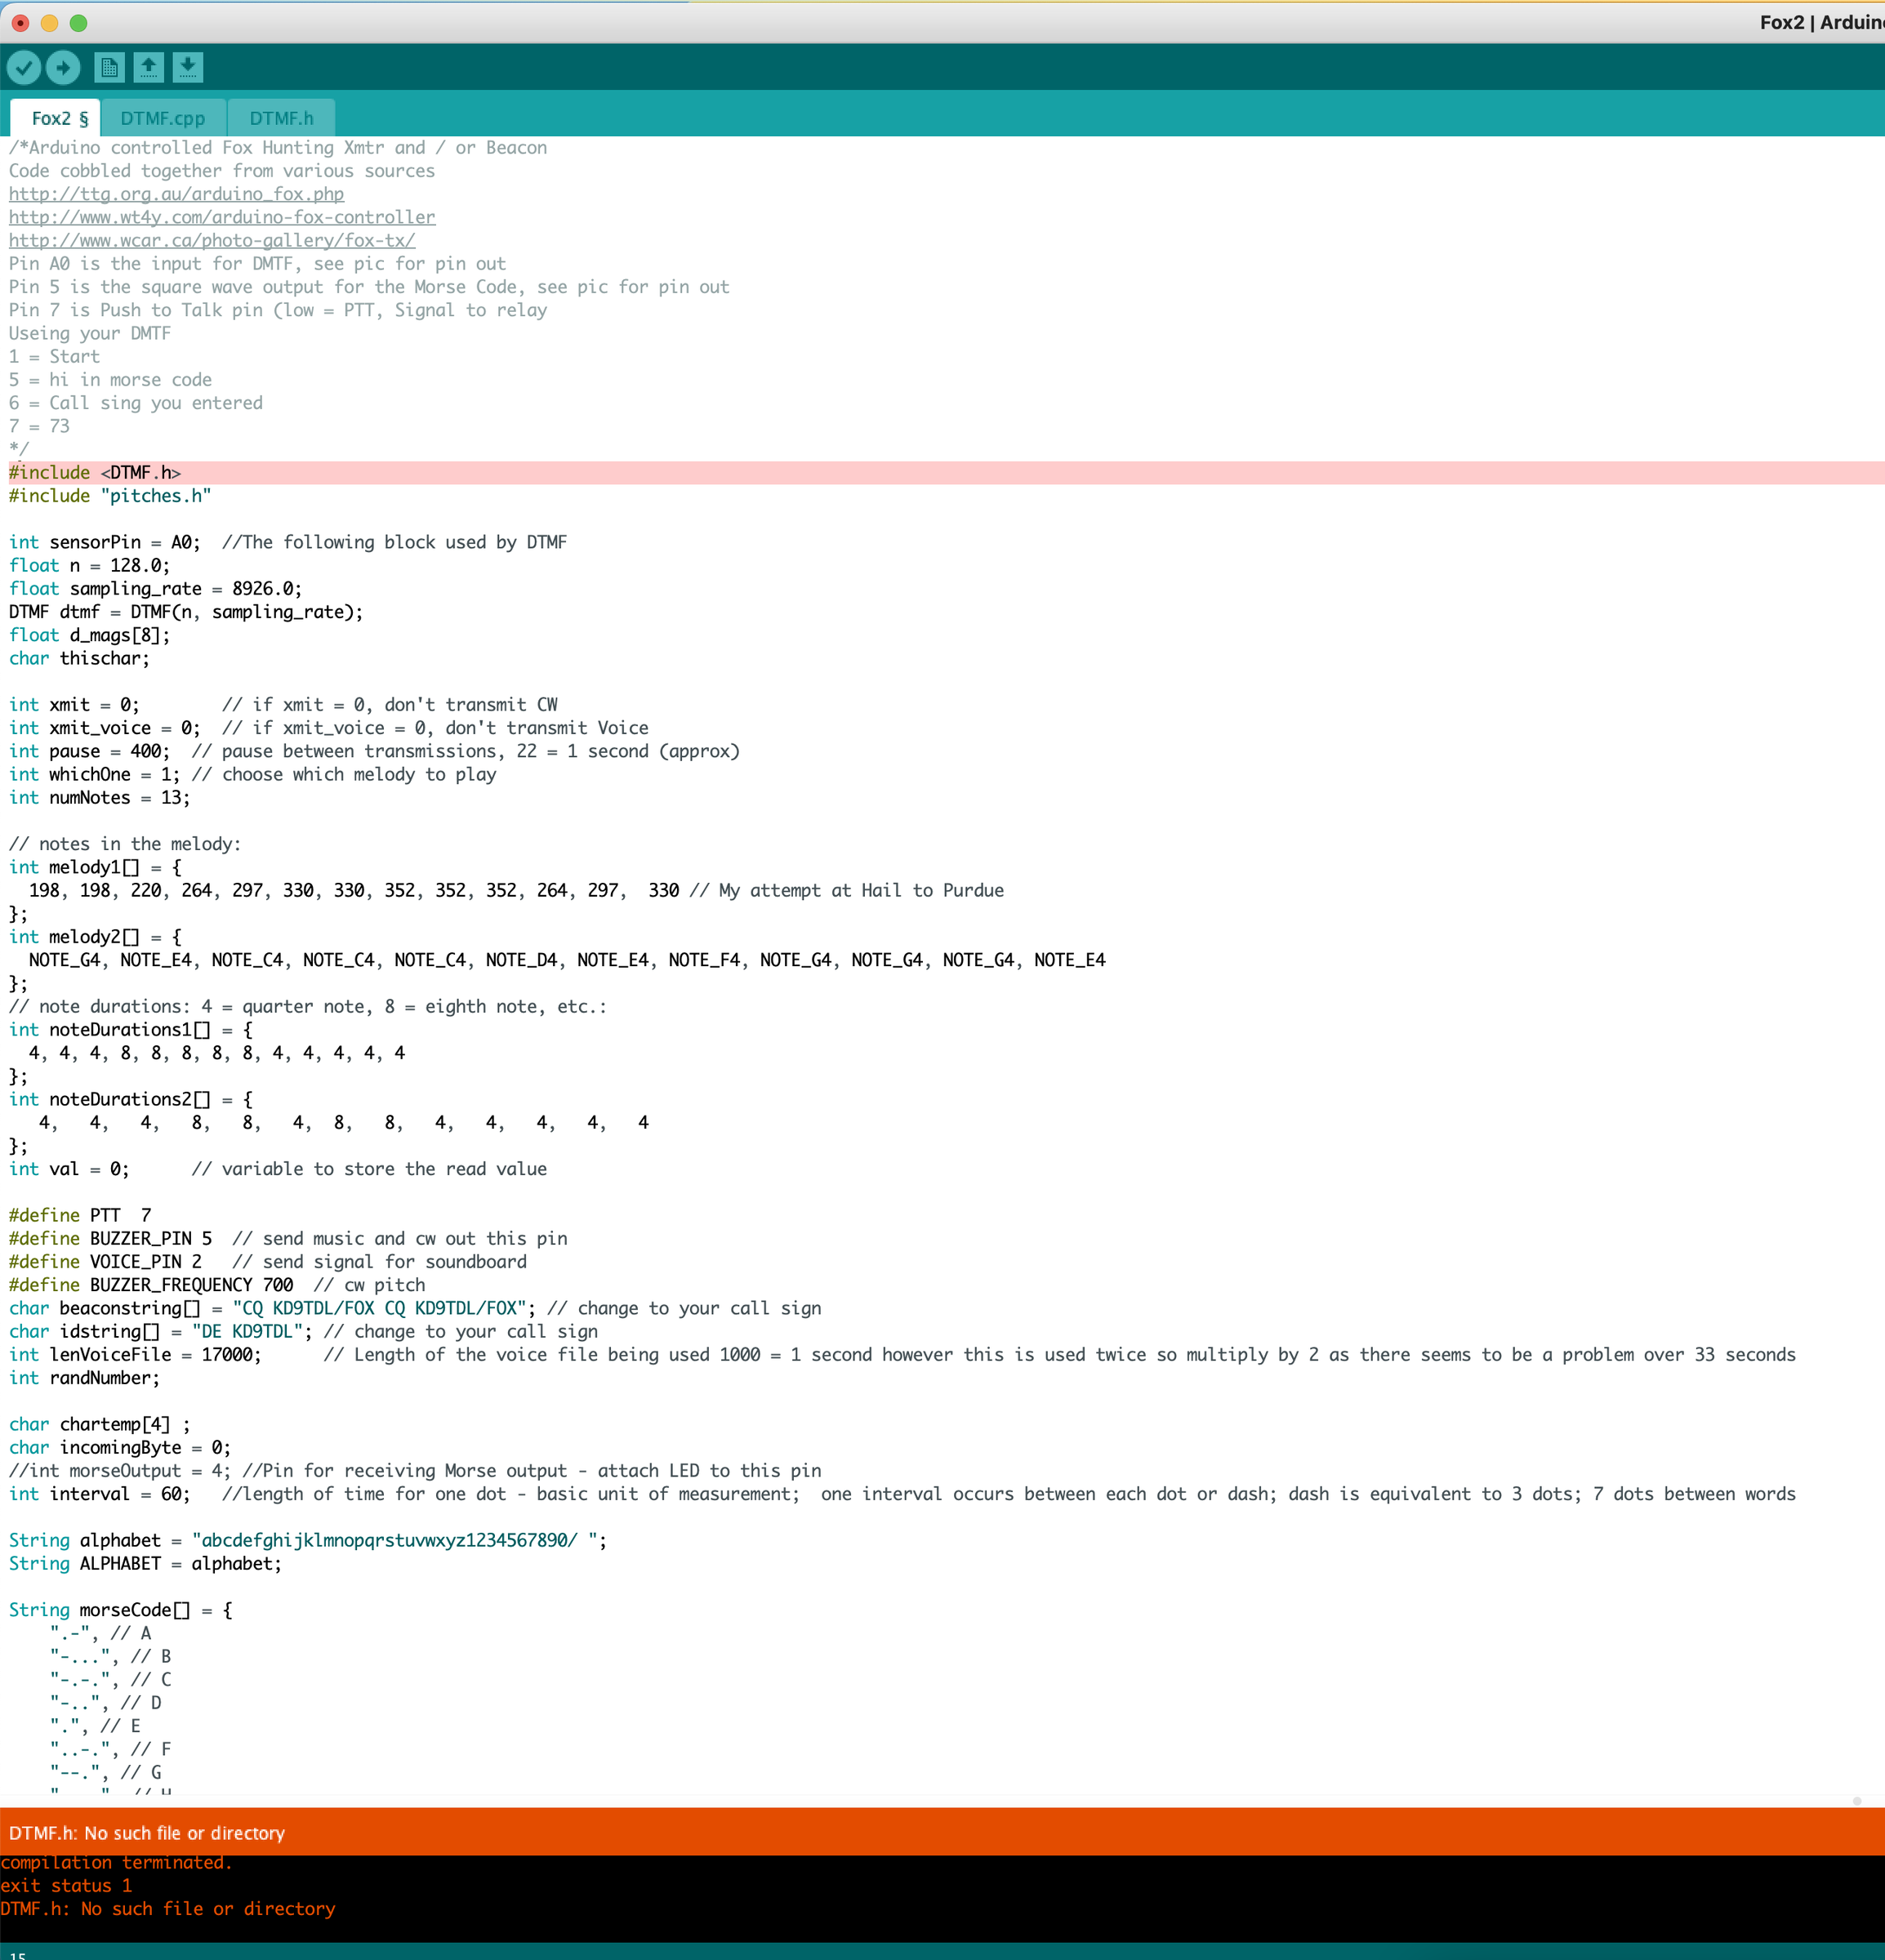Open the ttg.org.au arduino_fox link
The height and width of the screenshot is (1960, 1885).
point(176,194)
